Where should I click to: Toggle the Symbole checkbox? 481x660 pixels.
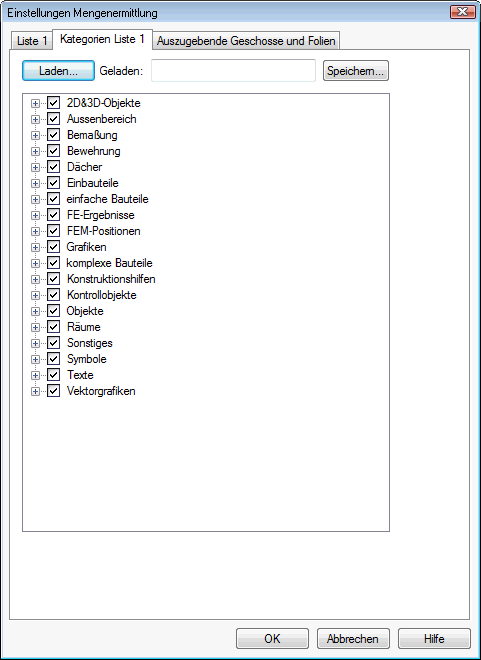[53, 359]
